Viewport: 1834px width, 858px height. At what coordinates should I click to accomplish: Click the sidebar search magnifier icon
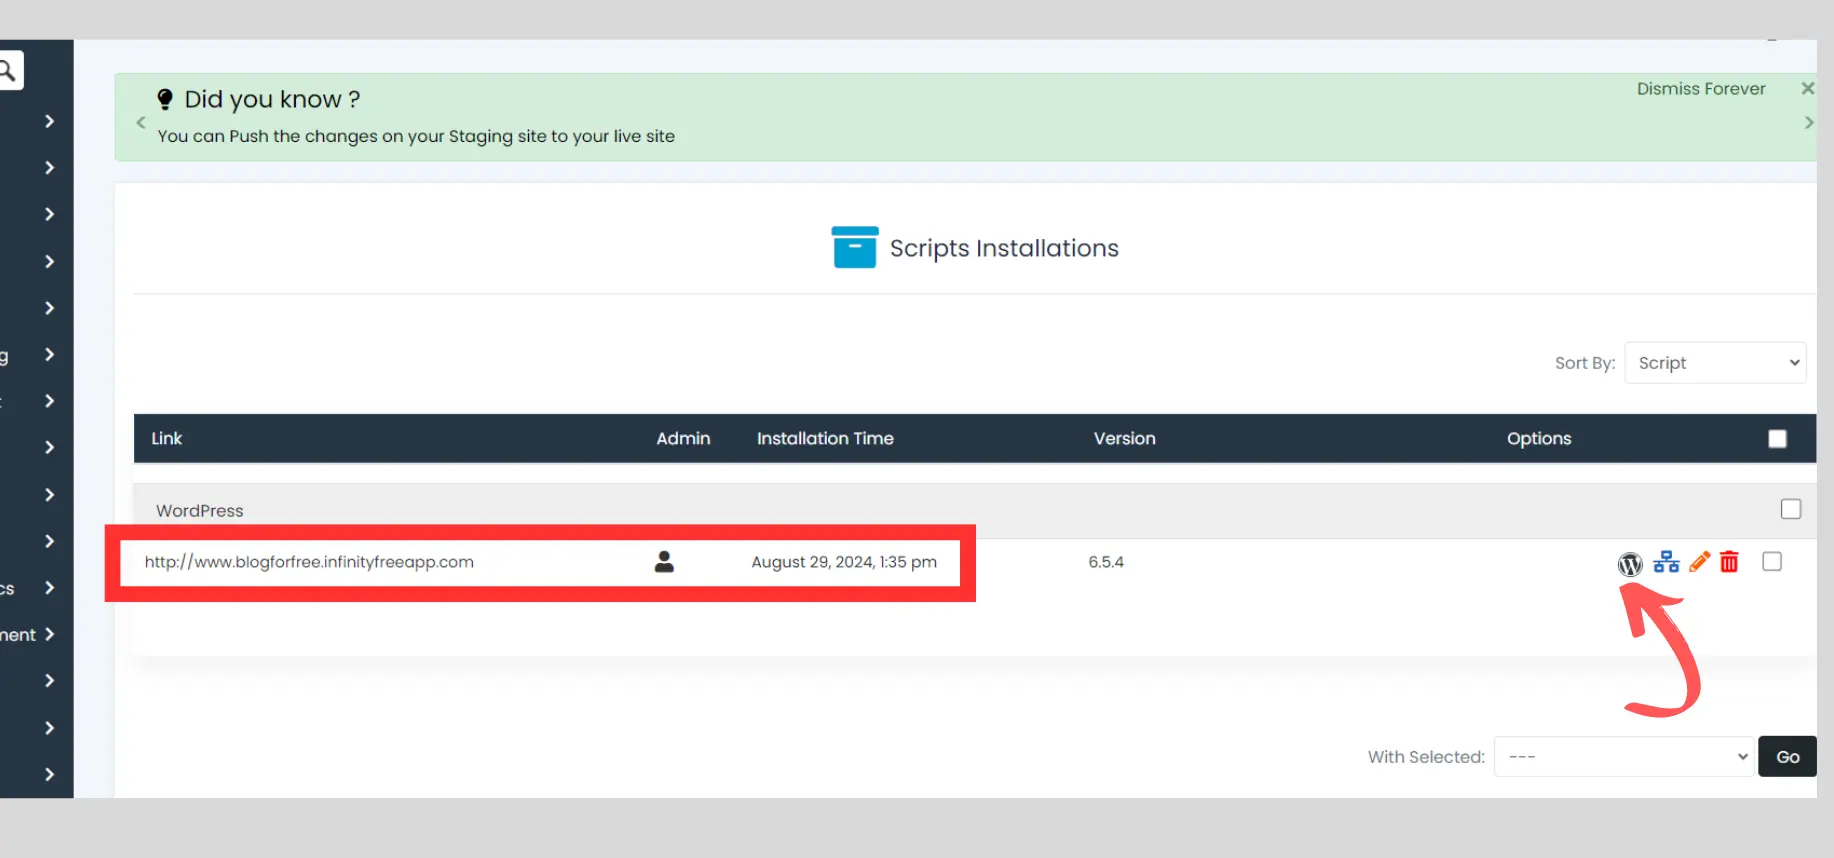click(x=8, y=71)
